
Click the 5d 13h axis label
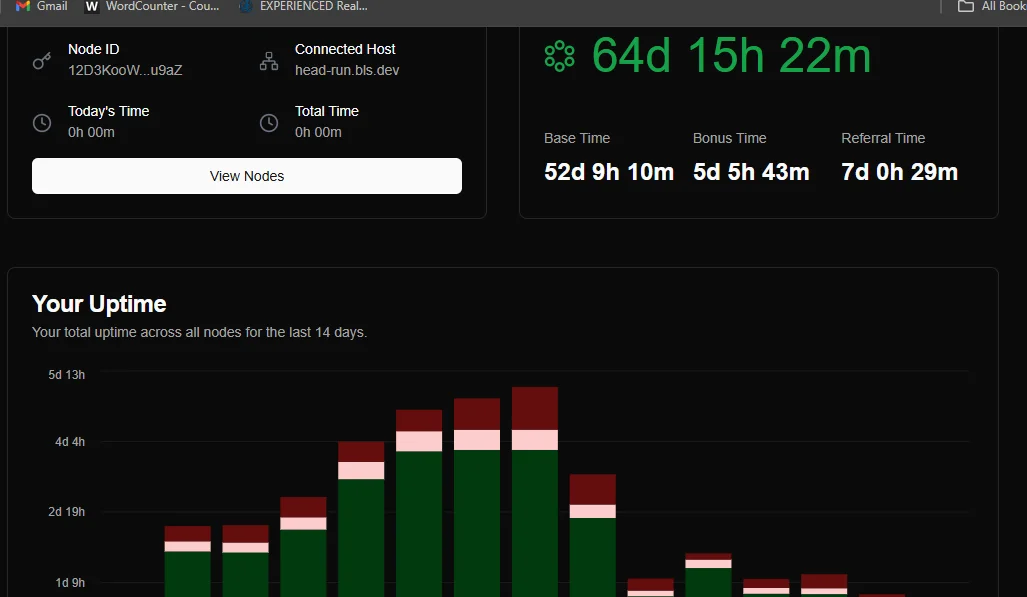(x=66, y=375)
